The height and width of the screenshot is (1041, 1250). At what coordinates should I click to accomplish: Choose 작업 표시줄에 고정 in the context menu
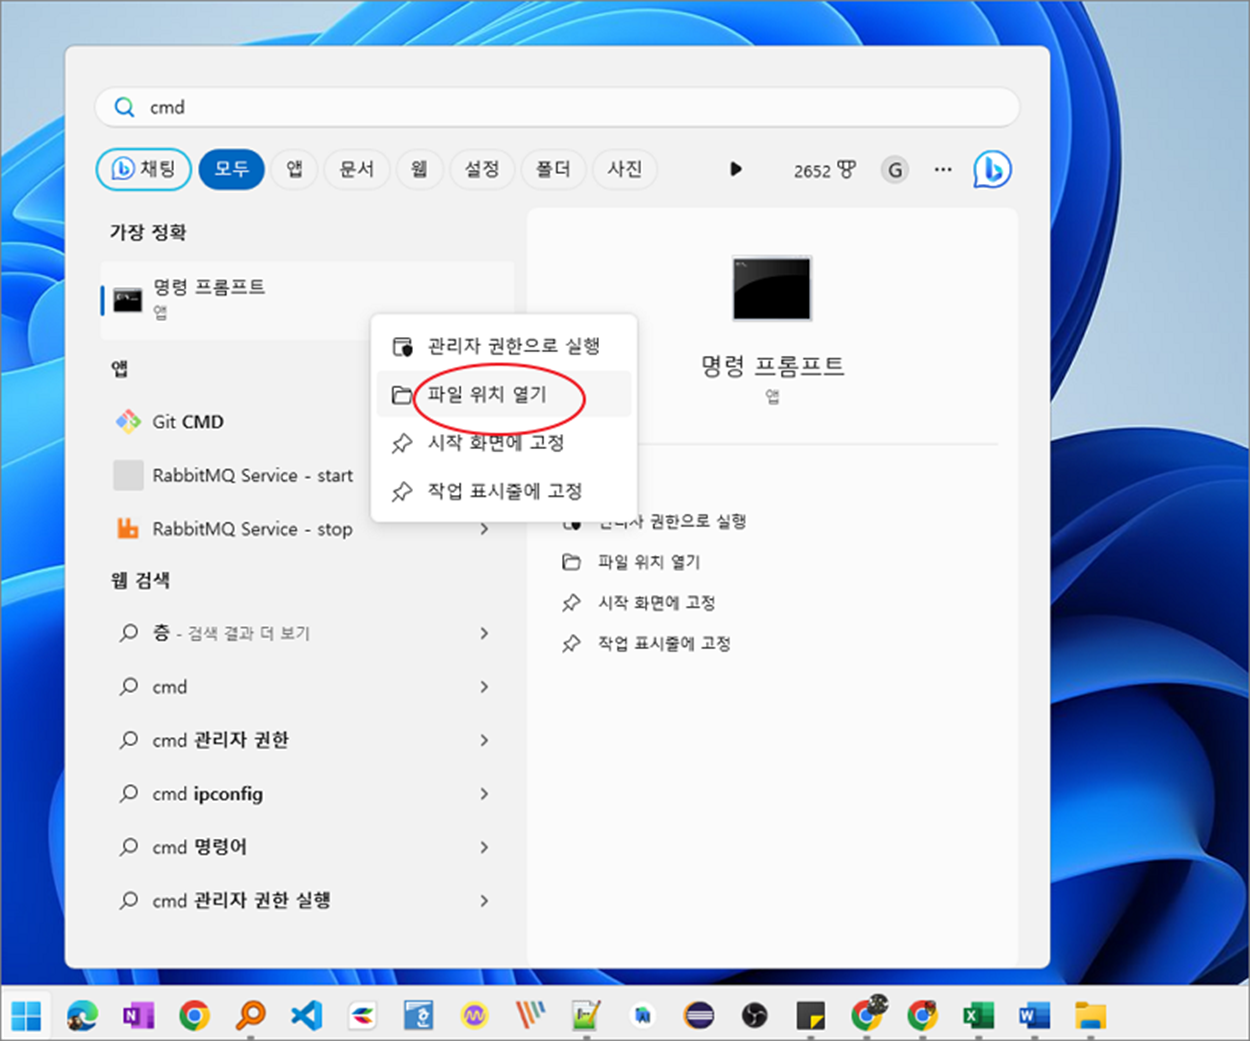tap(504, 491)
